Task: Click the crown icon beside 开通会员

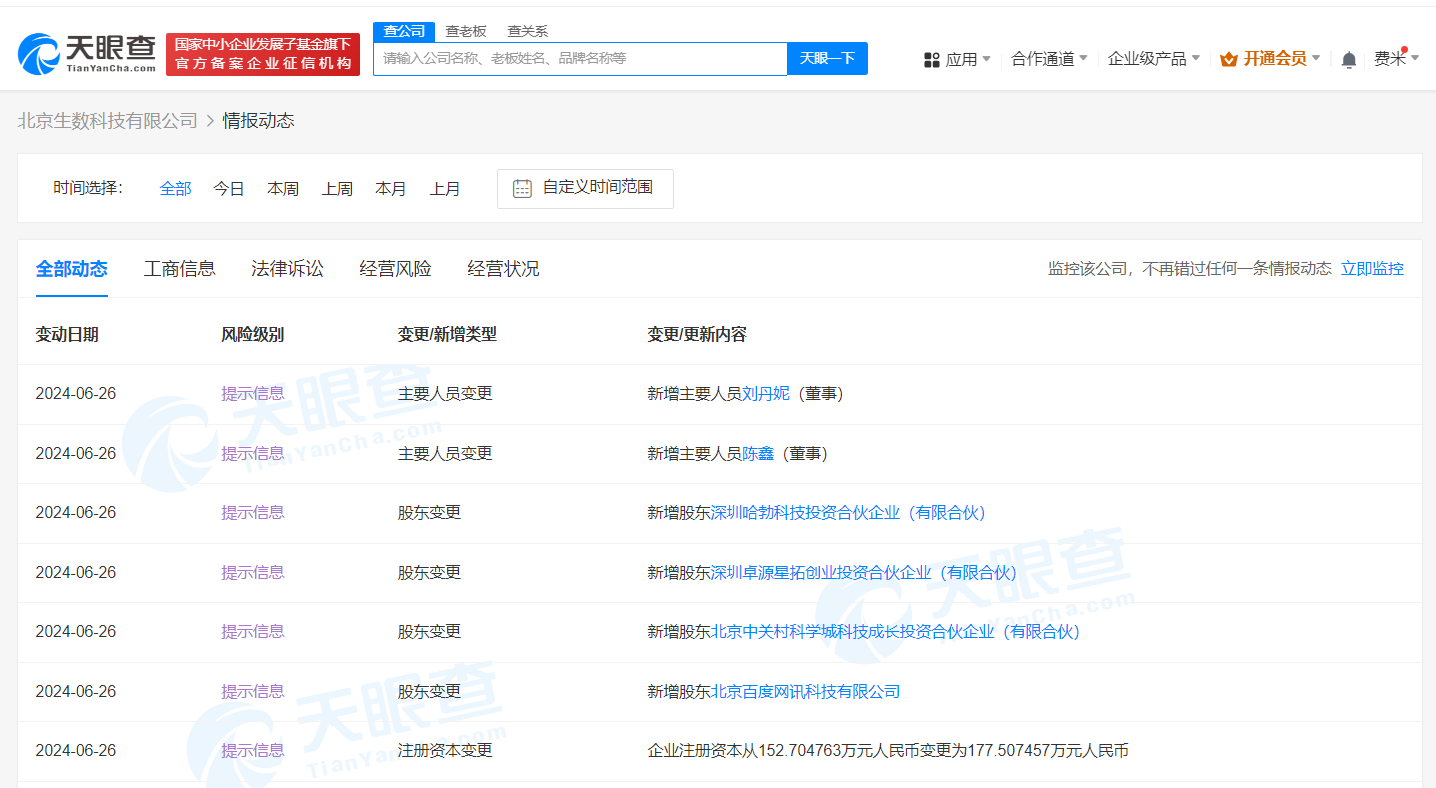Action: [x=1226, y=59]
